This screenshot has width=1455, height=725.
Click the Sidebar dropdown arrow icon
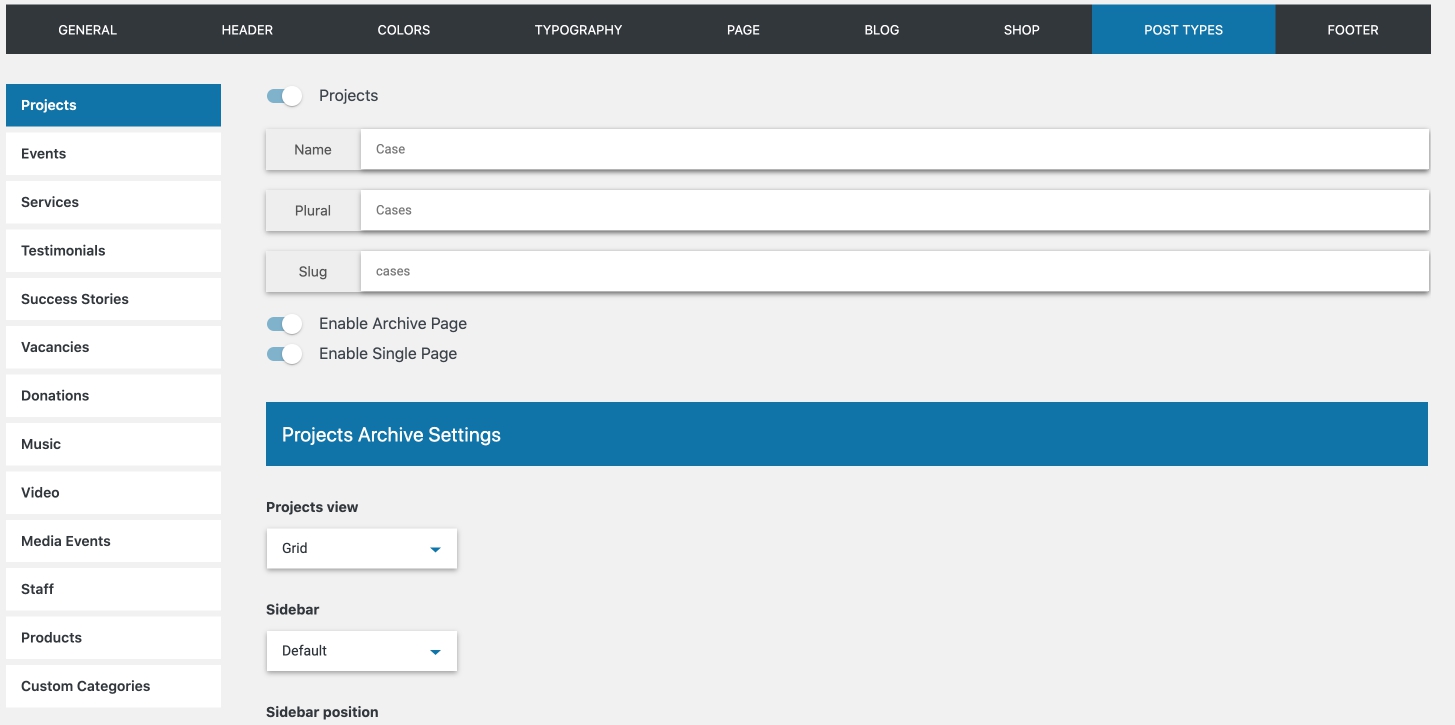435,651
